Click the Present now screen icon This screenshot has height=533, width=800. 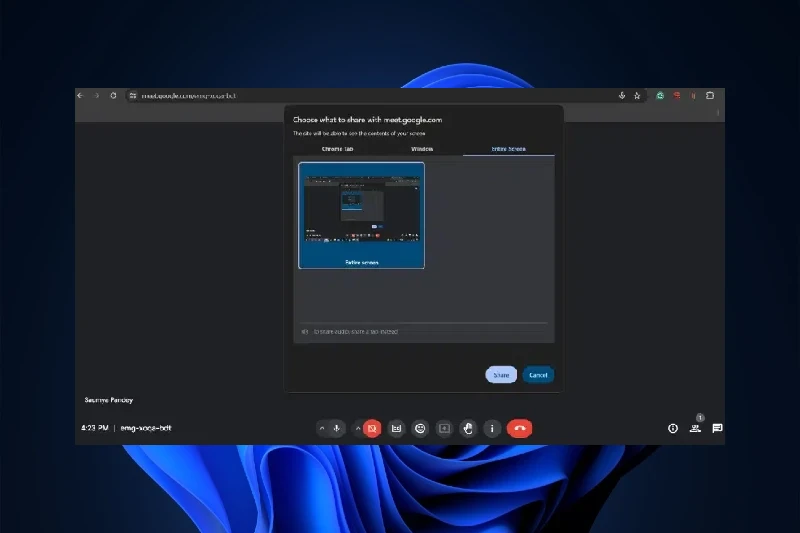[x=444, y=428]
